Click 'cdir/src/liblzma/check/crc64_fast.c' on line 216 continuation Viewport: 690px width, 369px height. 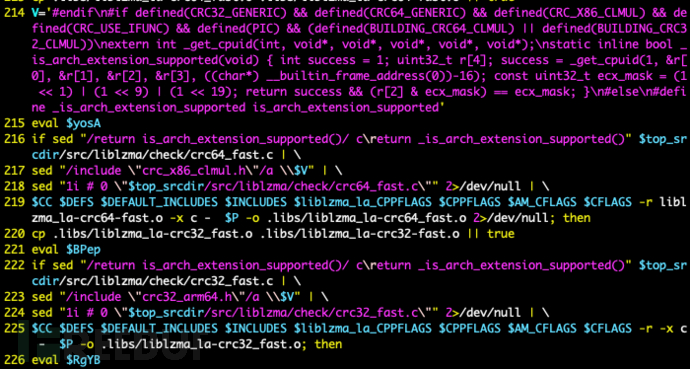click(x=153, y=155)
